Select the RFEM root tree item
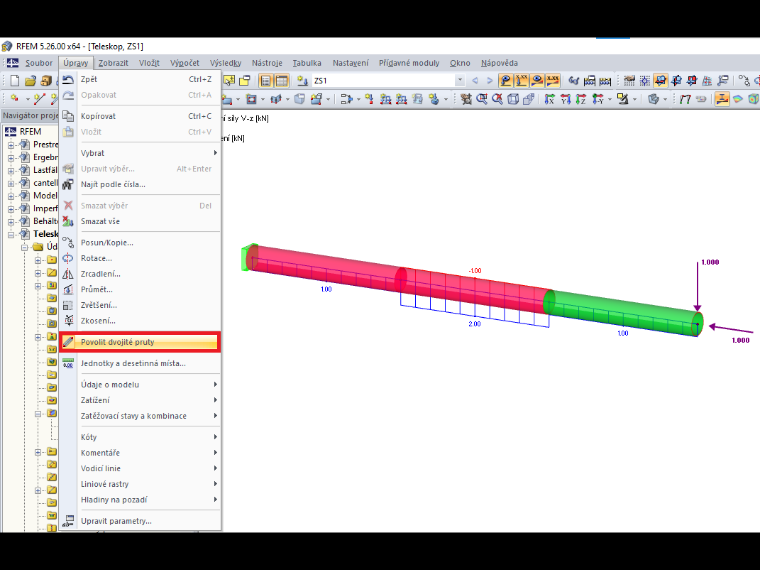Screen dimensions: 760x570 click(x=30, y=132)
